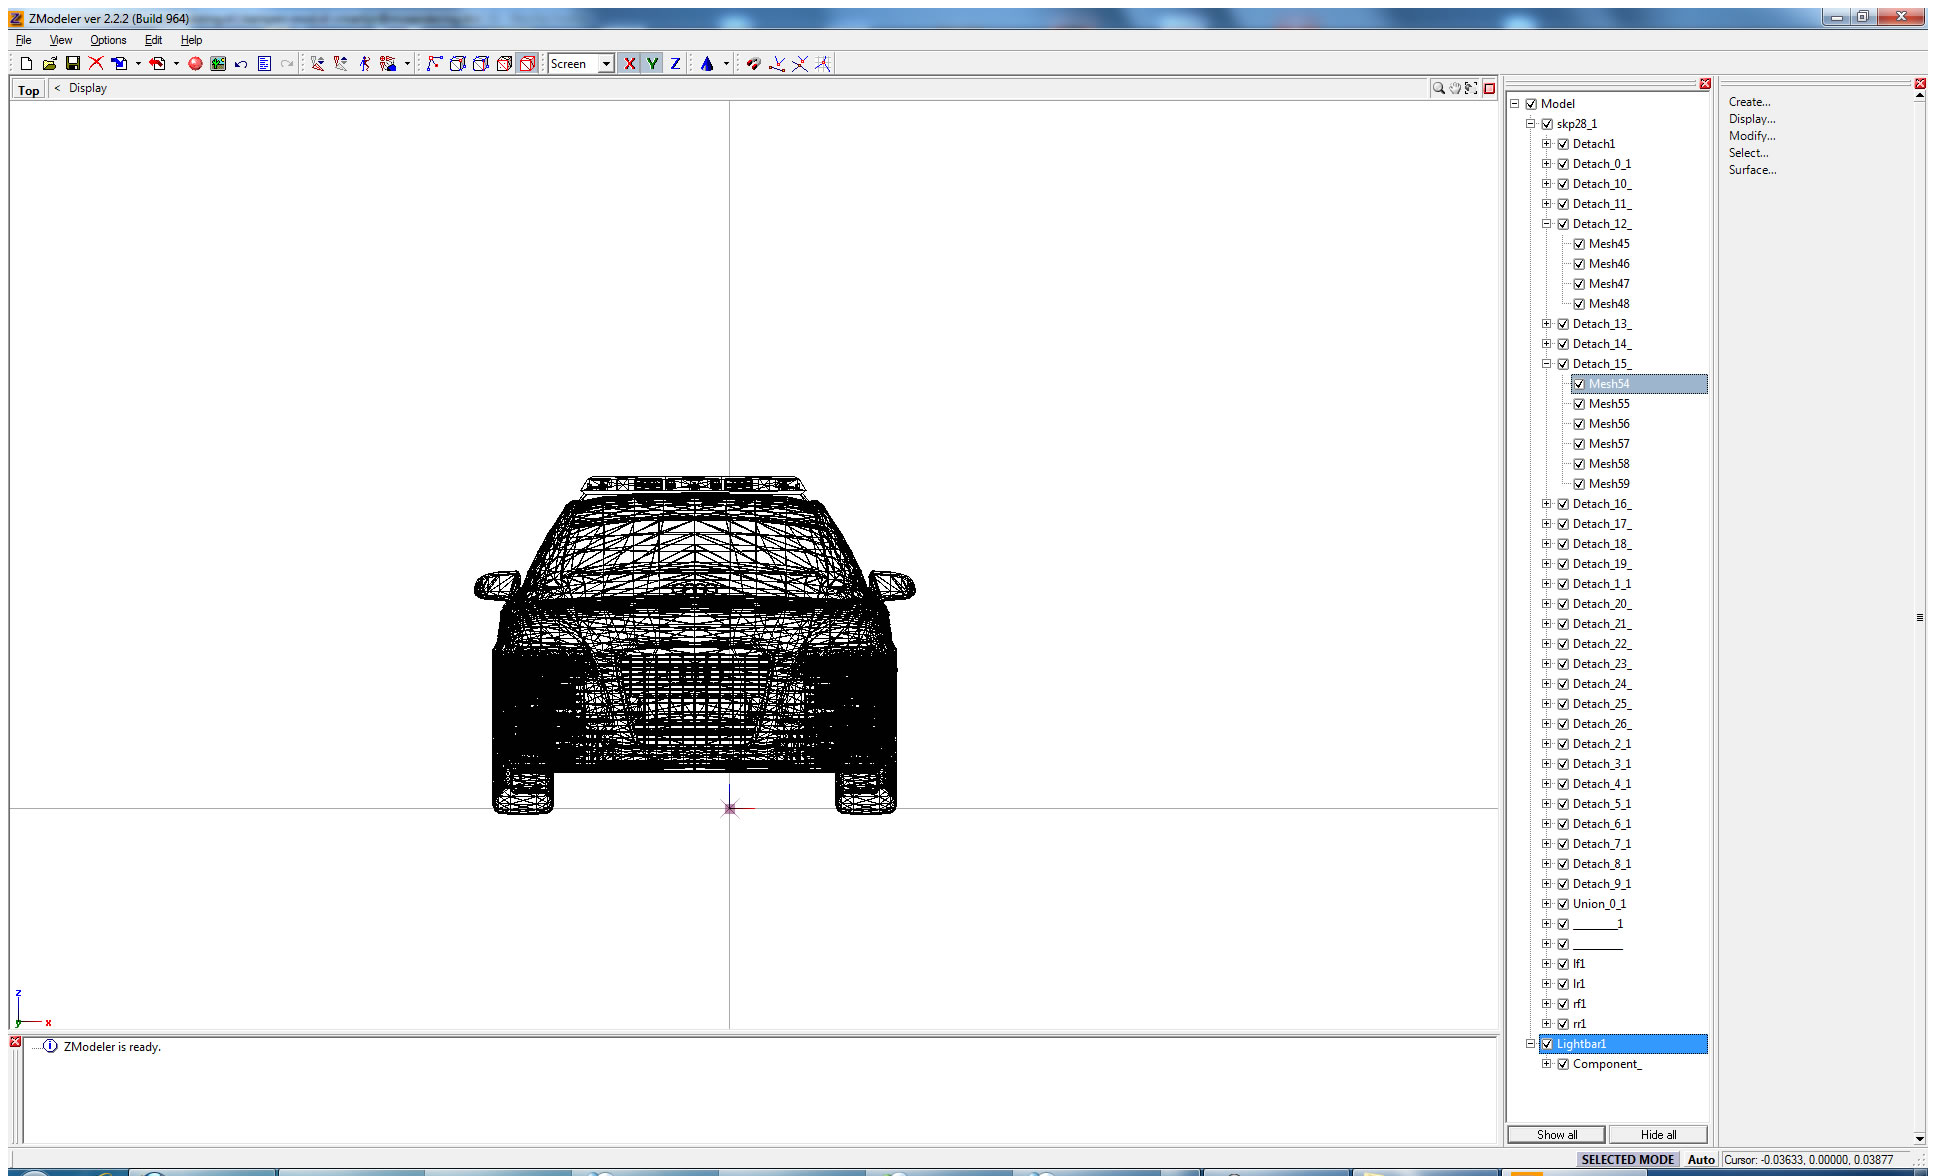Click the Auto status bar indicator
The height and width of the screenshot is (1176, 1936).
pos(1700,1160)
